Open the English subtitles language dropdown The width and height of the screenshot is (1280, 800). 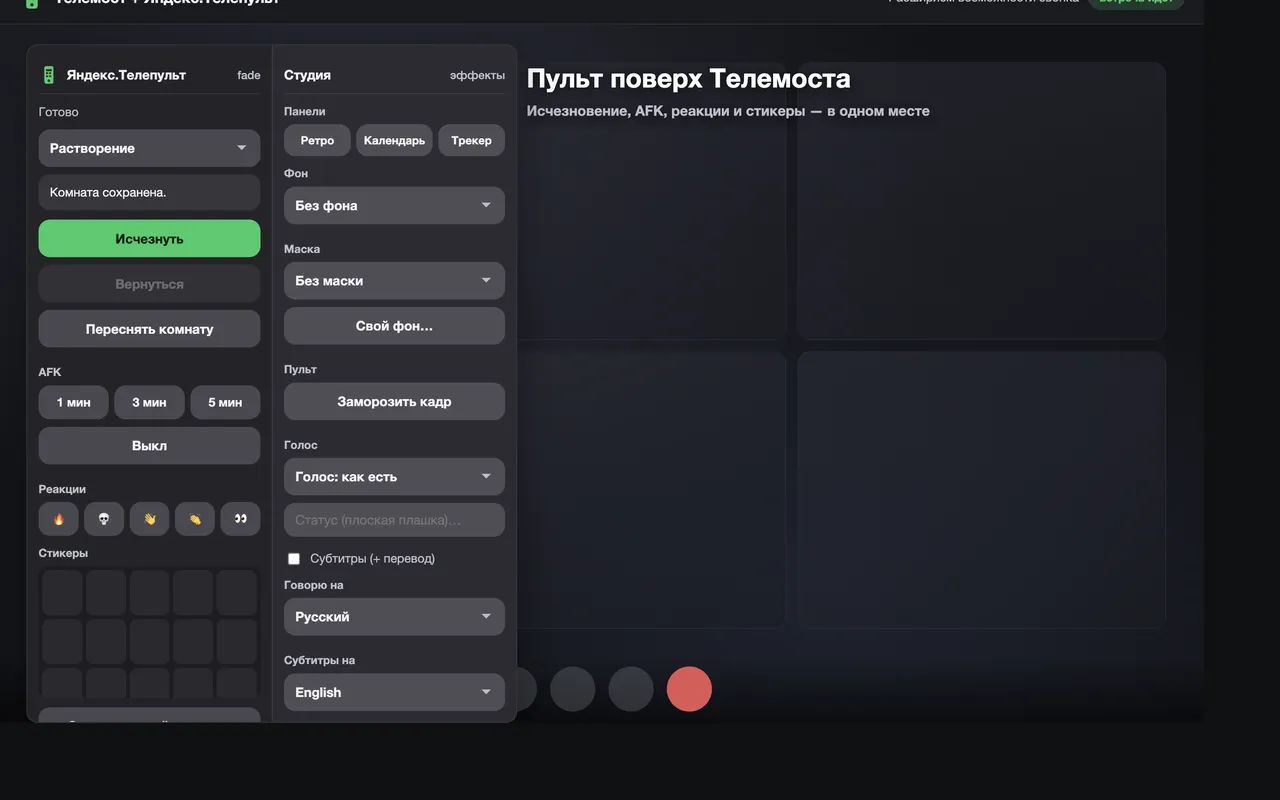point(394,692)
